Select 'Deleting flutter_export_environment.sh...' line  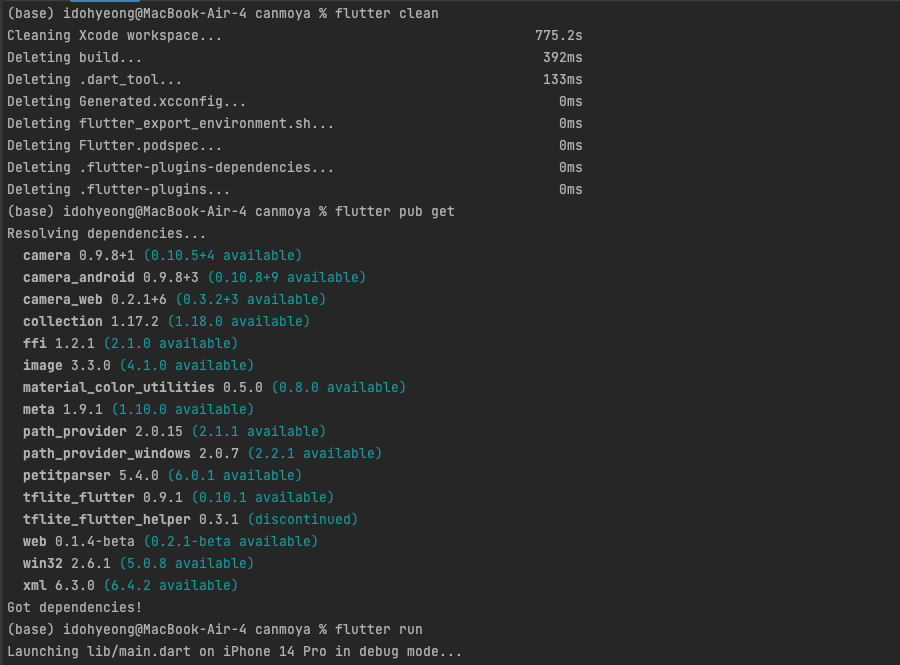click(x=170, y=123)
